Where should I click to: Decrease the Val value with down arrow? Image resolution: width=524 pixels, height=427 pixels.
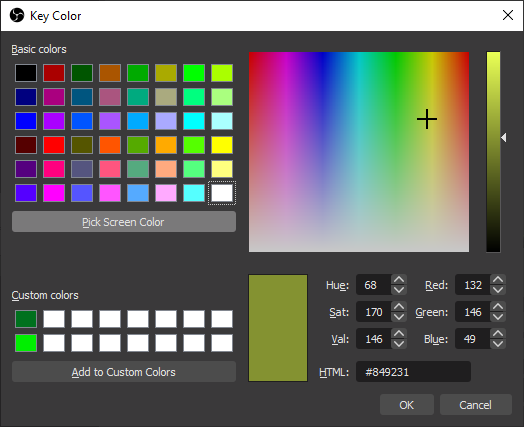(399, 344)
